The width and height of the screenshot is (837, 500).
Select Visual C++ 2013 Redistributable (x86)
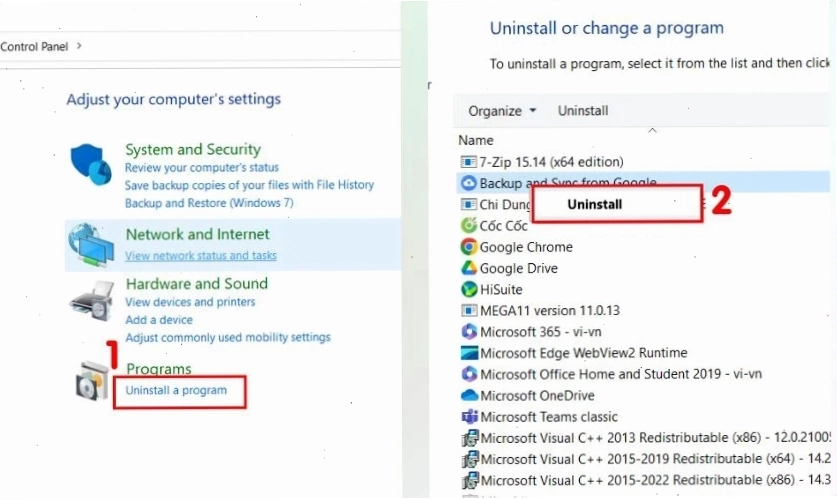(656, 438)
